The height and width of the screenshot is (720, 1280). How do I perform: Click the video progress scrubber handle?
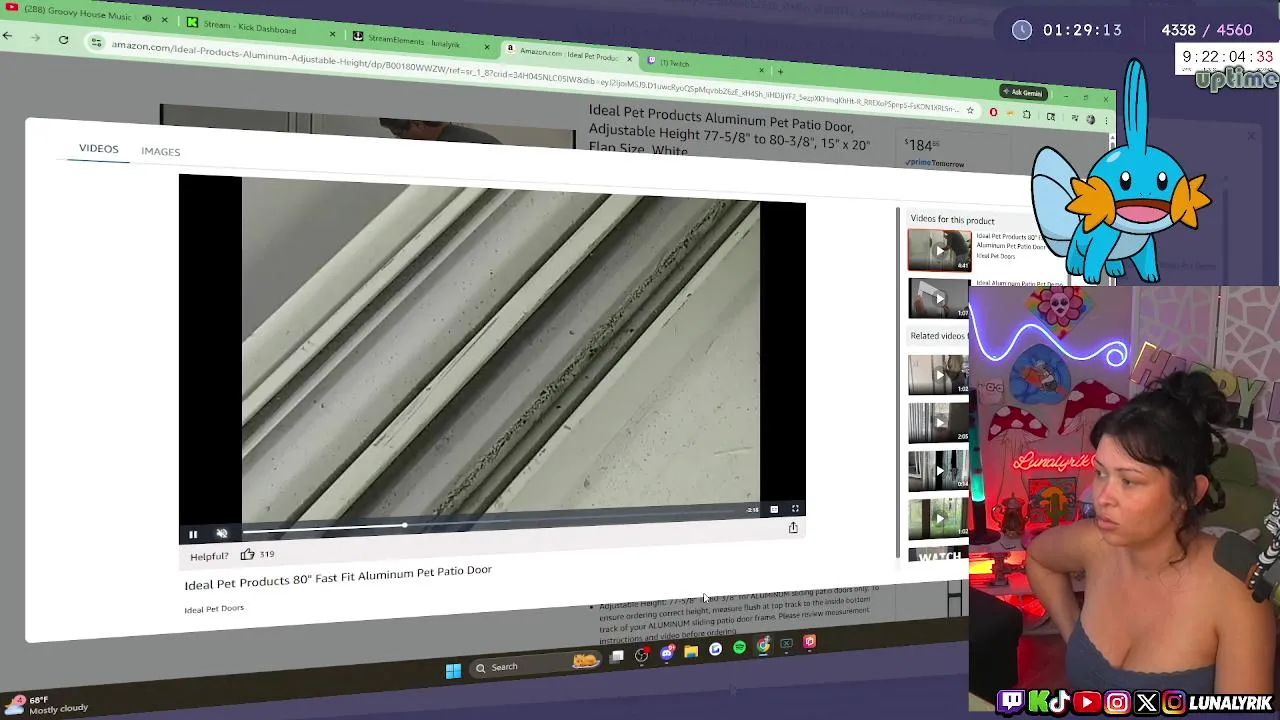pyautogui.click(x=405, y=525)
